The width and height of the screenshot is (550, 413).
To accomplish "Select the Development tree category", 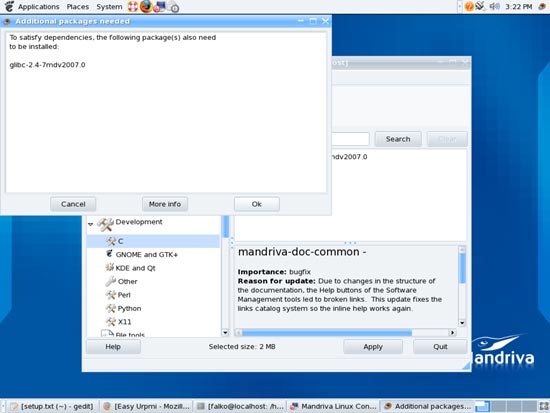I will 139,222.
